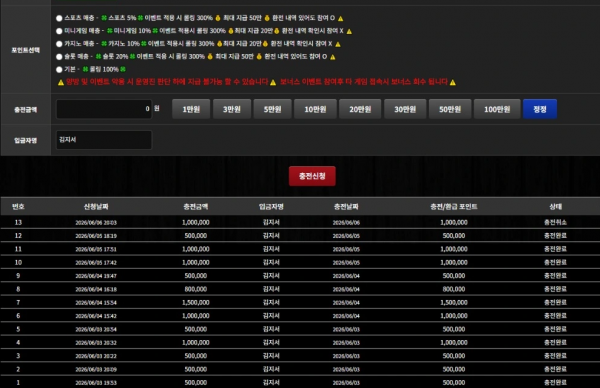The width and height of the screenshot is (600, 388).
Task: Click the 입금자명 column header in the table
Action: point(271,207)
